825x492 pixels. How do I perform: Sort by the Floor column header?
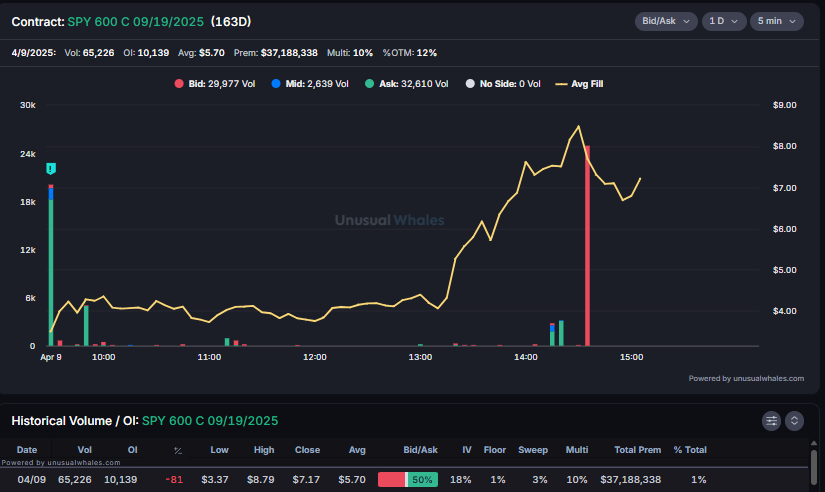(x=495, y=450)
